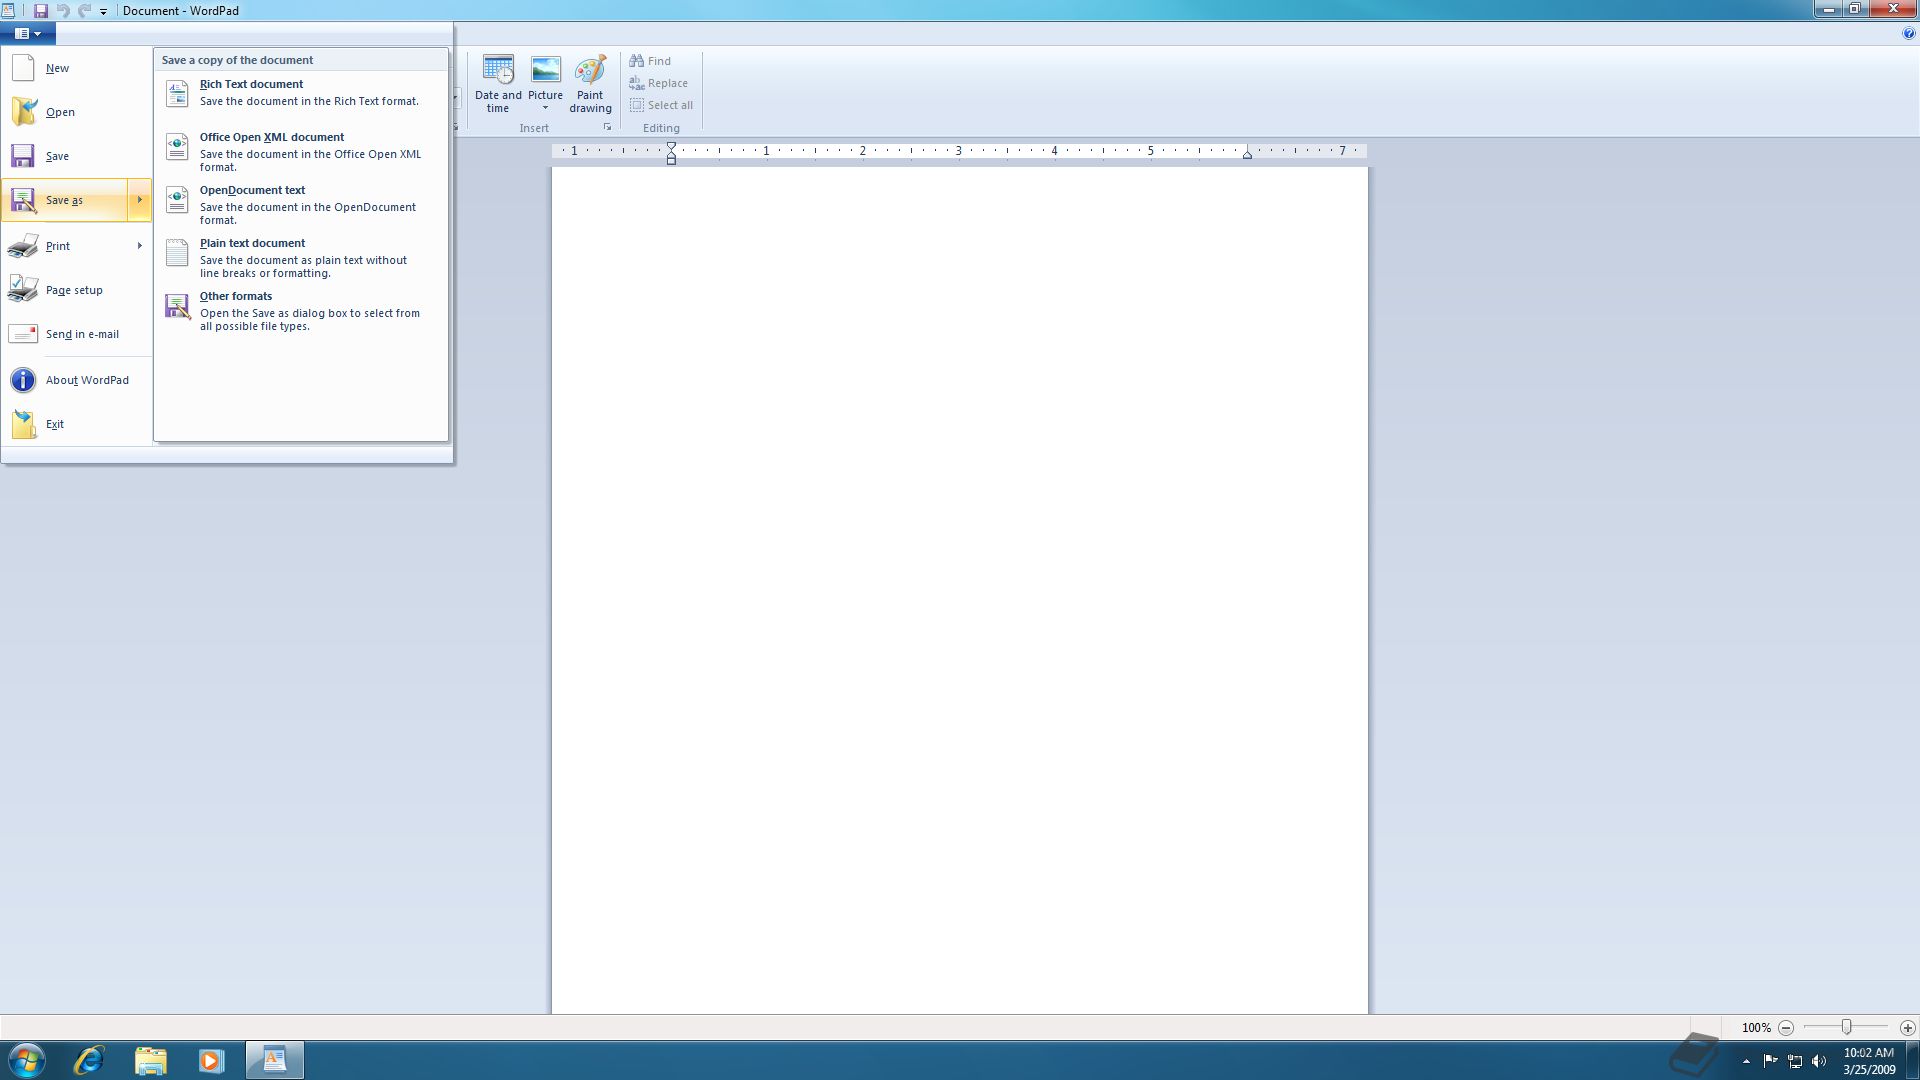The height and width of the screenshot is (1080, 1920).
Task: Click the OpenDocument text icon
Action: 177,200
